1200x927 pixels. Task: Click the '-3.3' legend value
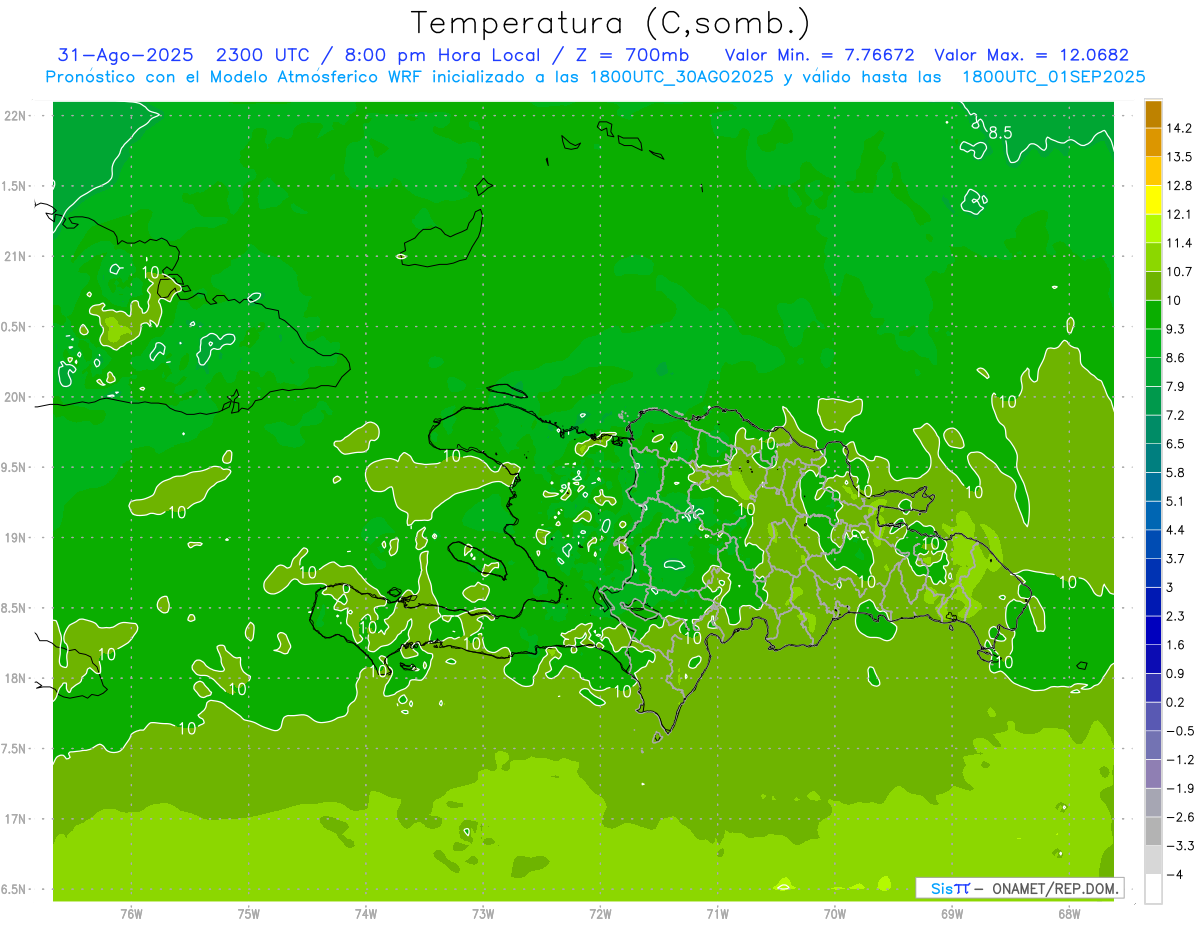pyautogui.click(x=1179, y=844)
